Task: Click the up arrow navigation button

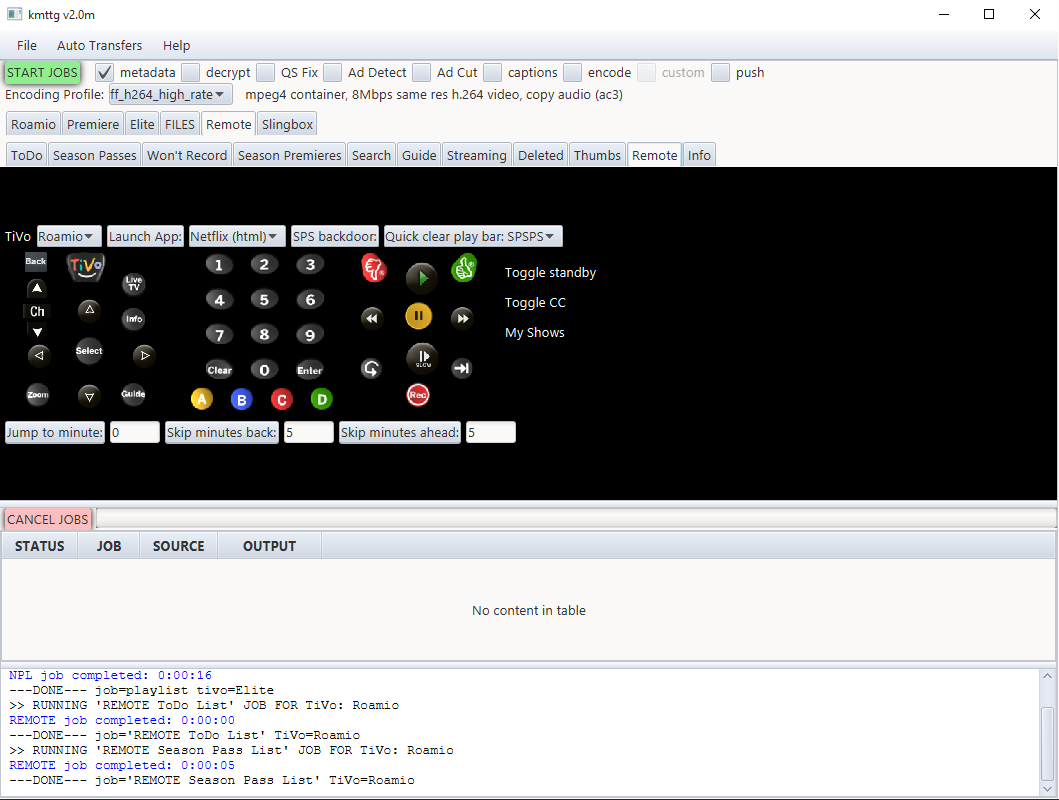Action: tap(89, 311)
